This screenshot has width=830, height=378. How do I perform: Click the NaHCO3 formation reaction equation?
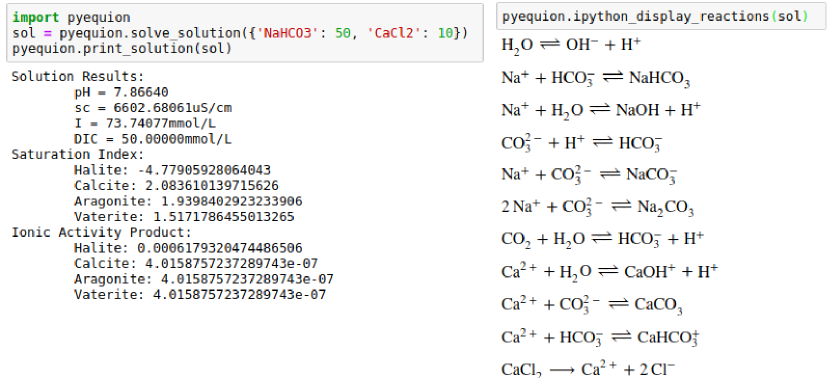[596, 79]
